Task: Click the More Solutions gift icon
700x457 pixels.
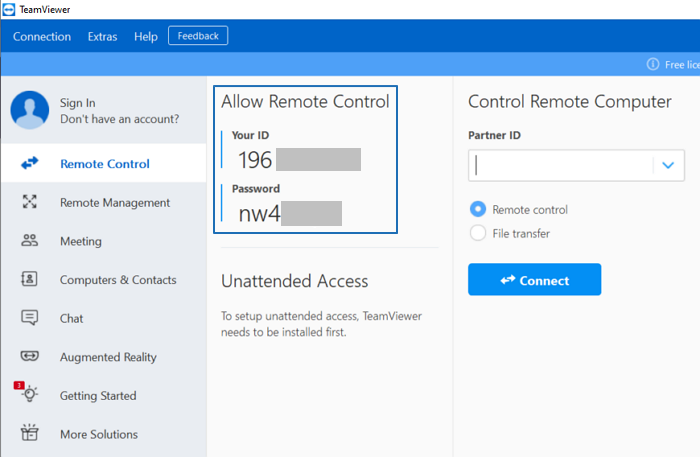Action: click(29, 432)
